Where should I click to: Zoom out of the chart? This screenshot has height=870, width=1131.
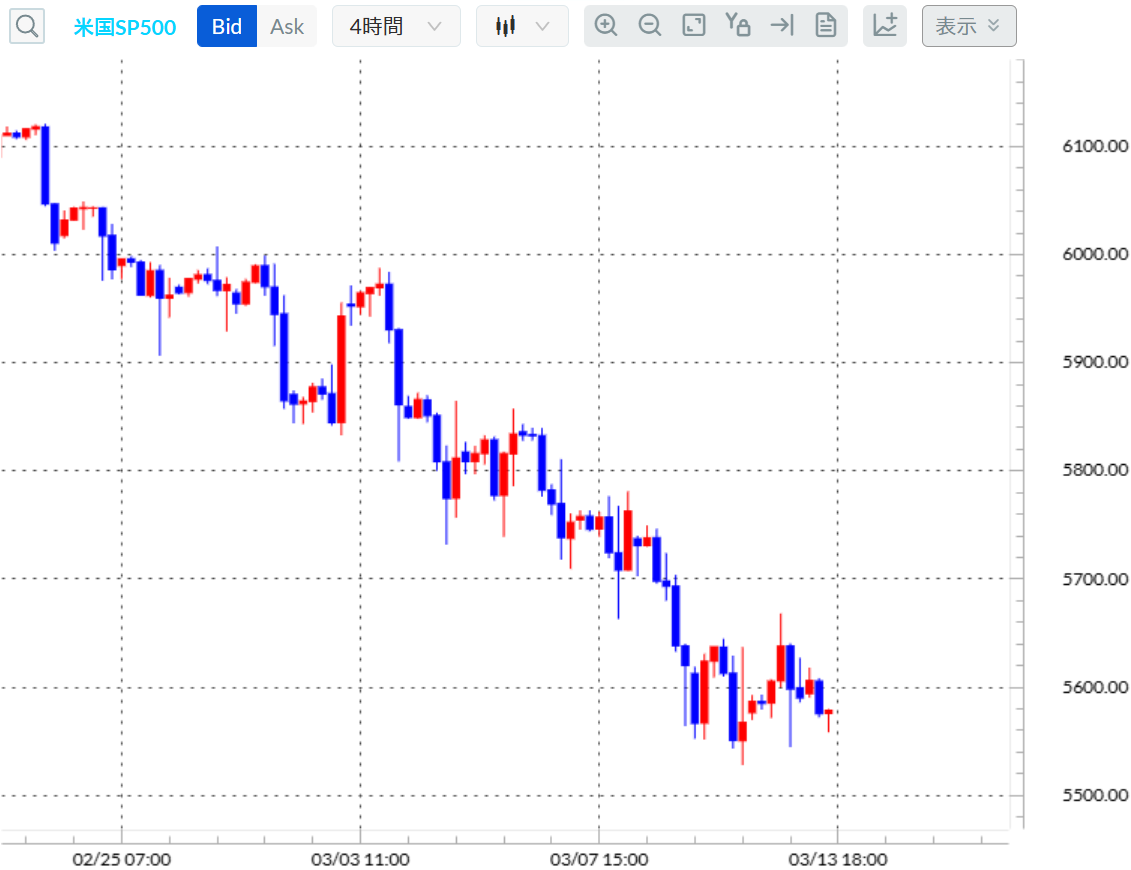pos(650,26)
